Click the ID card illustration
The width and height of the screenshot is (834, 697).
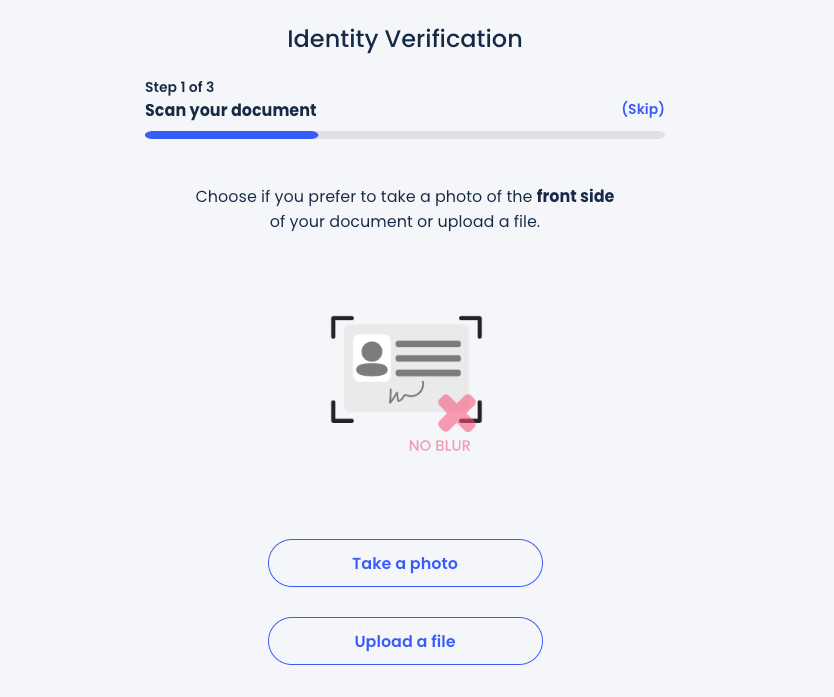point(407,367)
